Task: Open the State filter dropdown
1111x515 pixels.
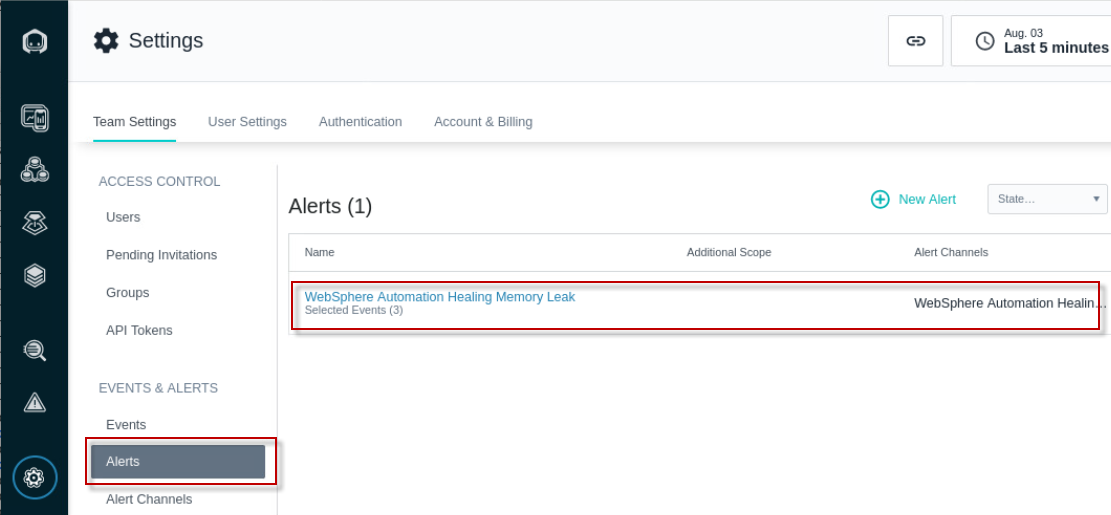Action: [x=1047, y=199]
